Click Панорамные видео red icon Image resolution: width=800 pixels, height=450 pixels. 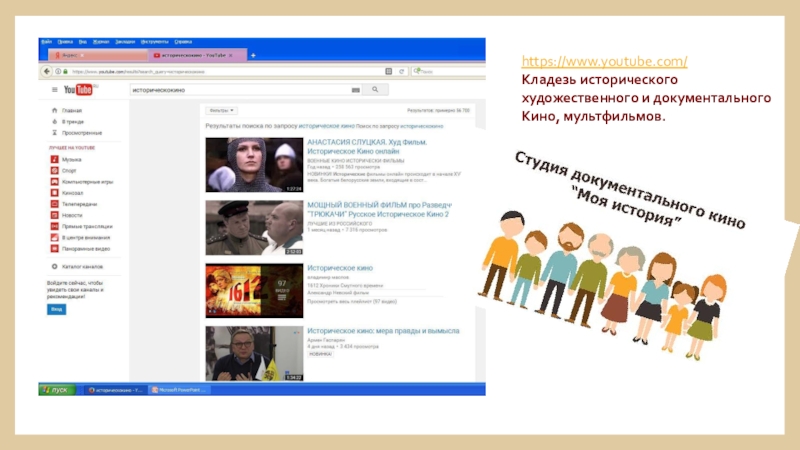55,249
